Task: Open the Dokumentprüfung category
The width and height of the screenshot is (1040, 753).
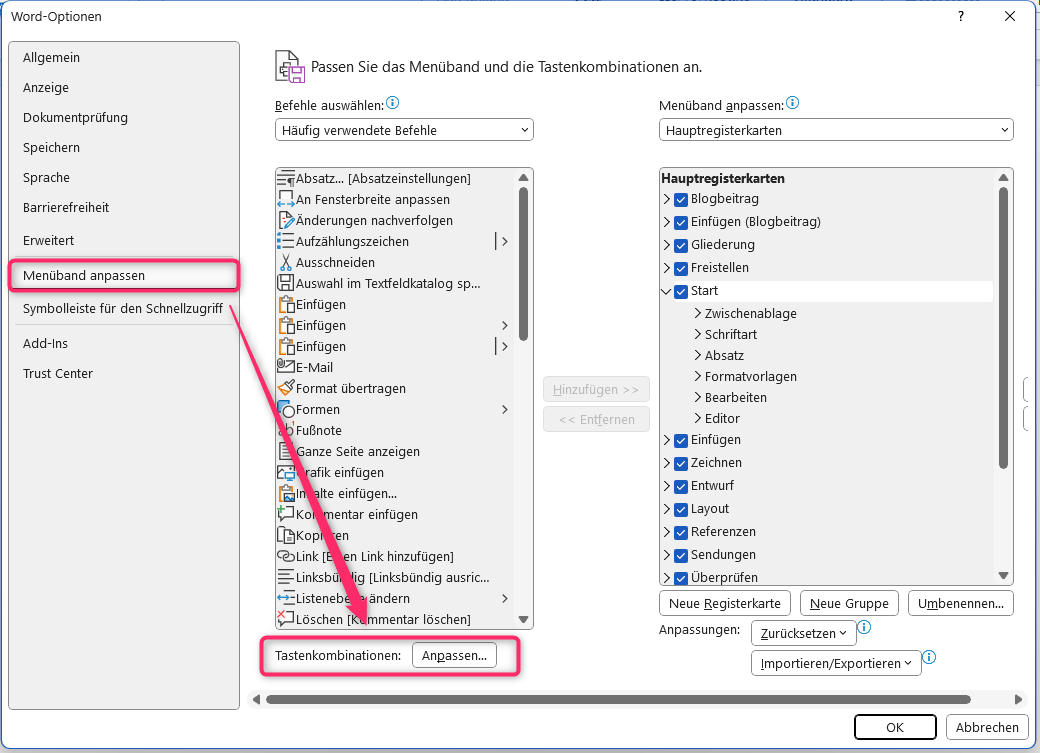Action: click(124, 117)
